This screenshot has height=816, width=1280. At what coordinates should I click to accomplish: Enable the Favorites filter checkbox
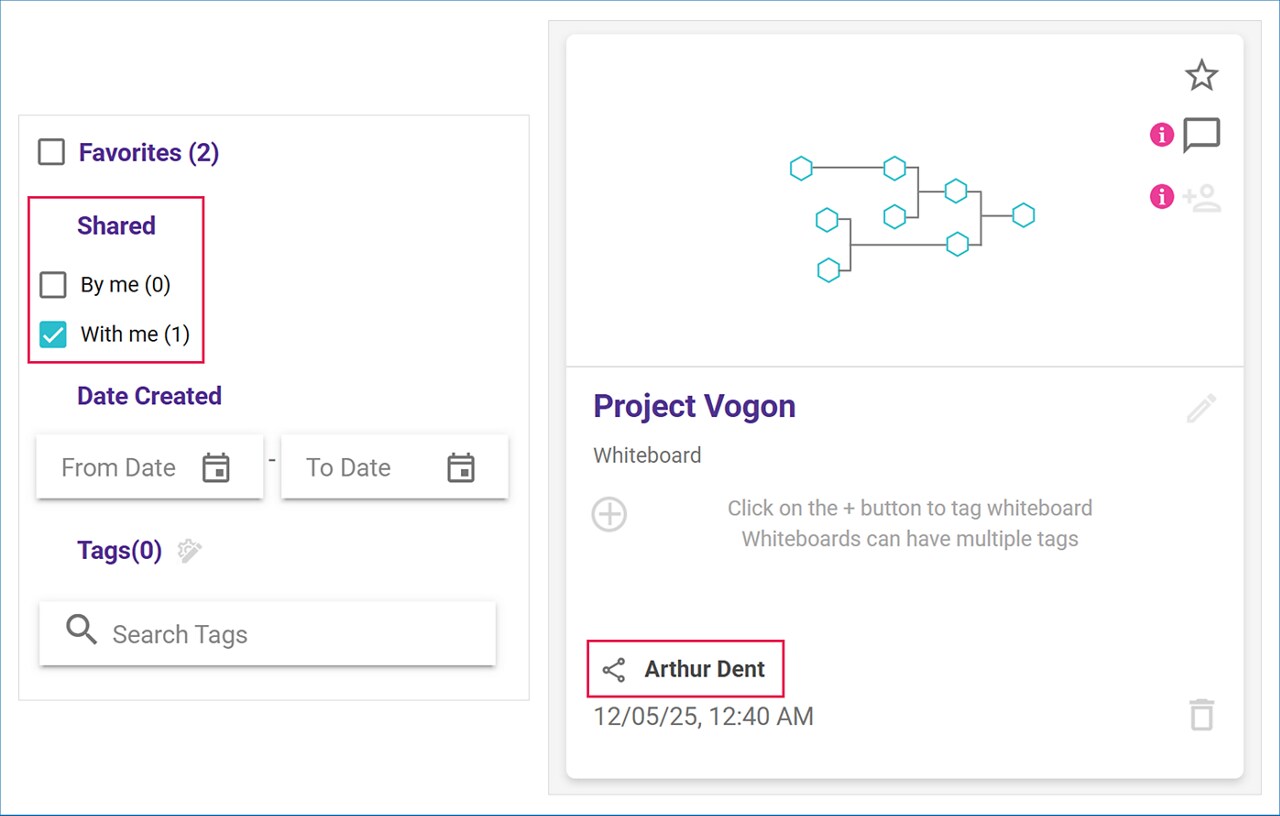[51, 153]
